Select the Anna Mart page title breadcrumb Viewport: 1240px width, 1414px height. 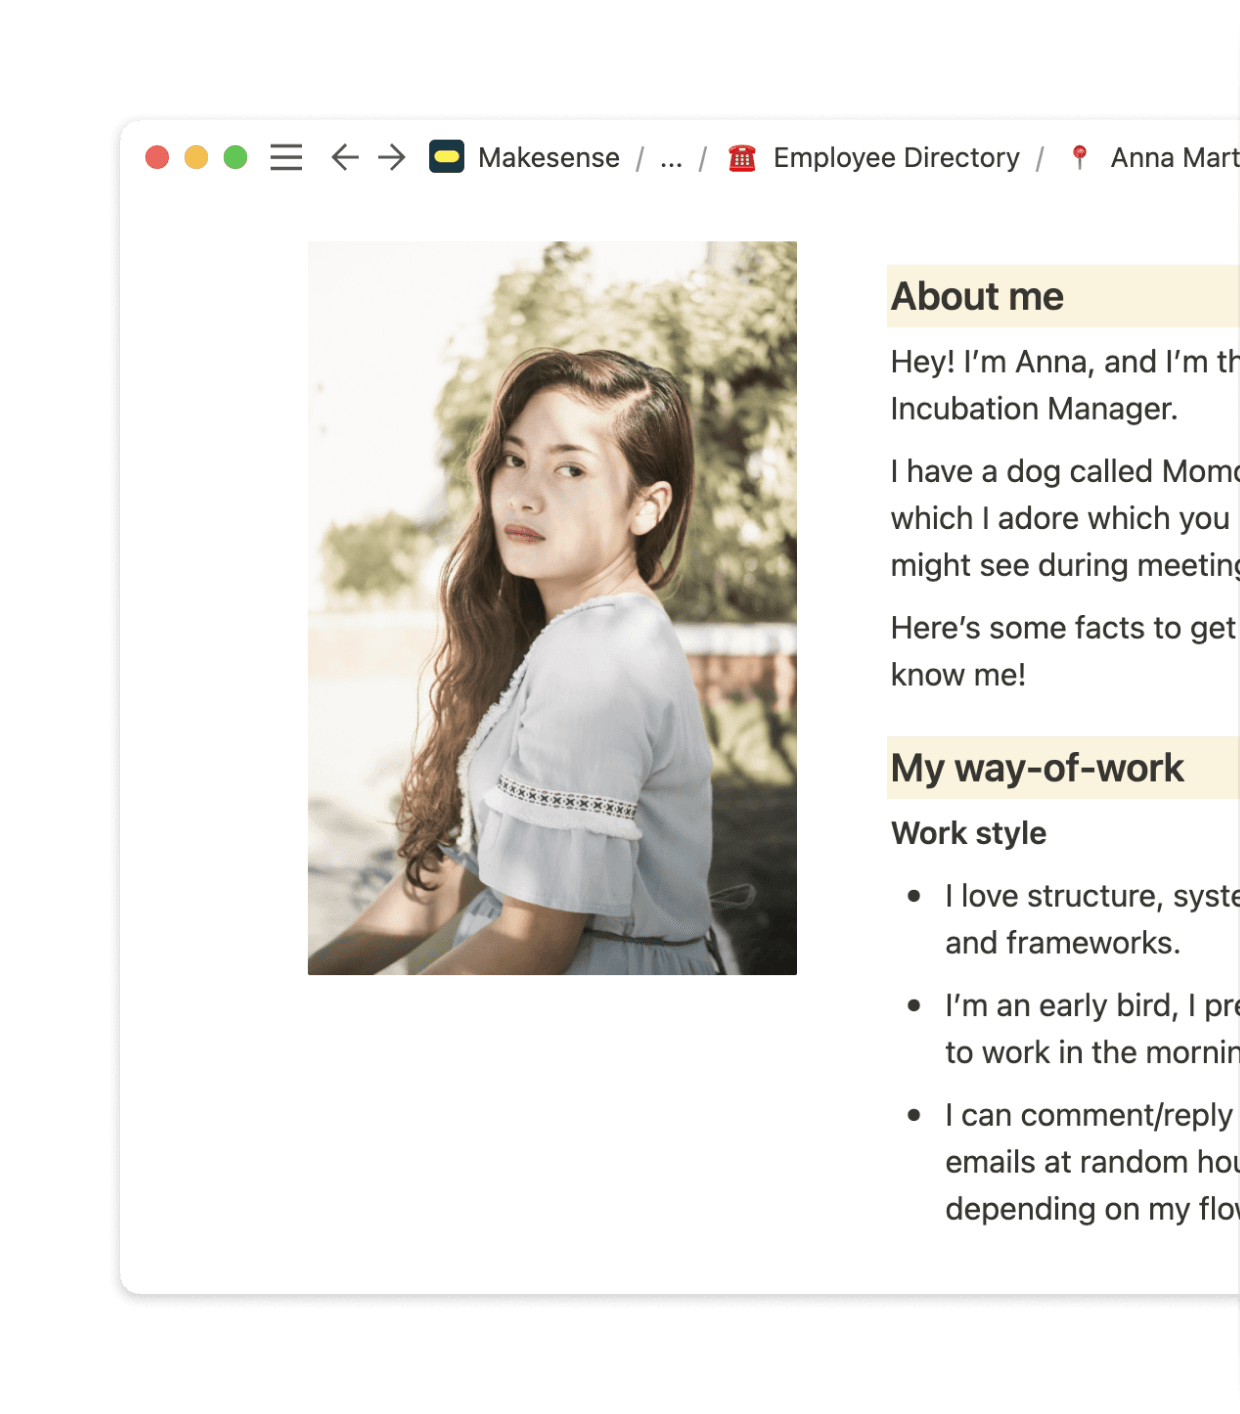pos(1174,158)
